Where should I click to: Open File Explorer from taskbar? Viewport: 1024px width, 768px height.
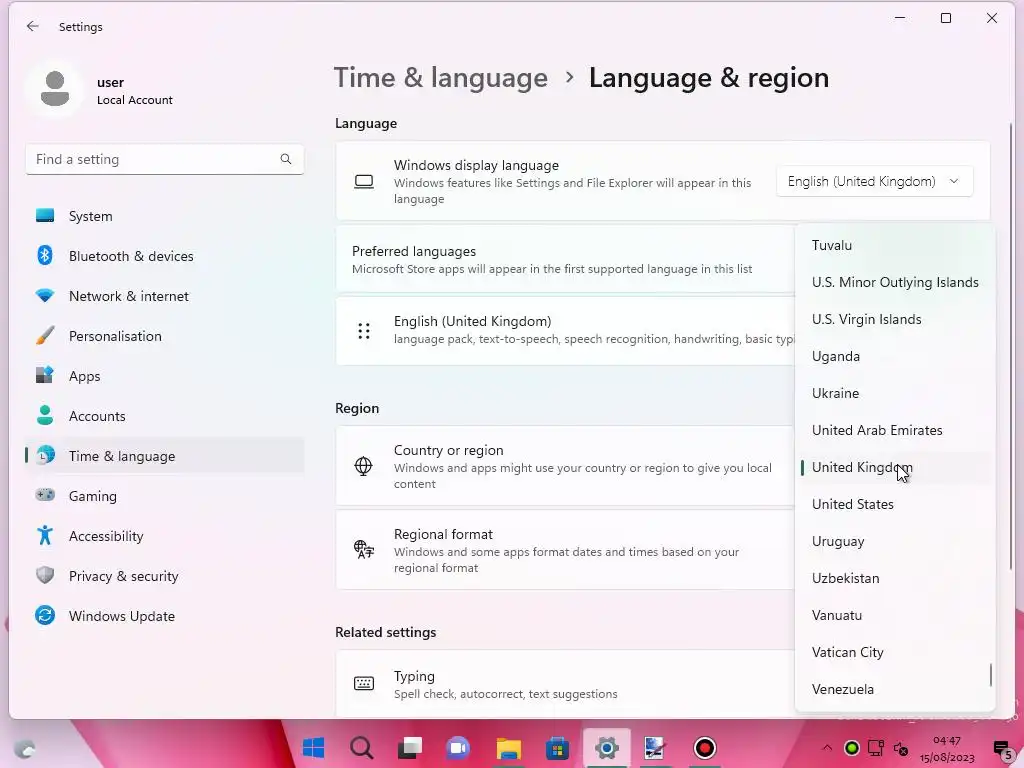[508, 748]
